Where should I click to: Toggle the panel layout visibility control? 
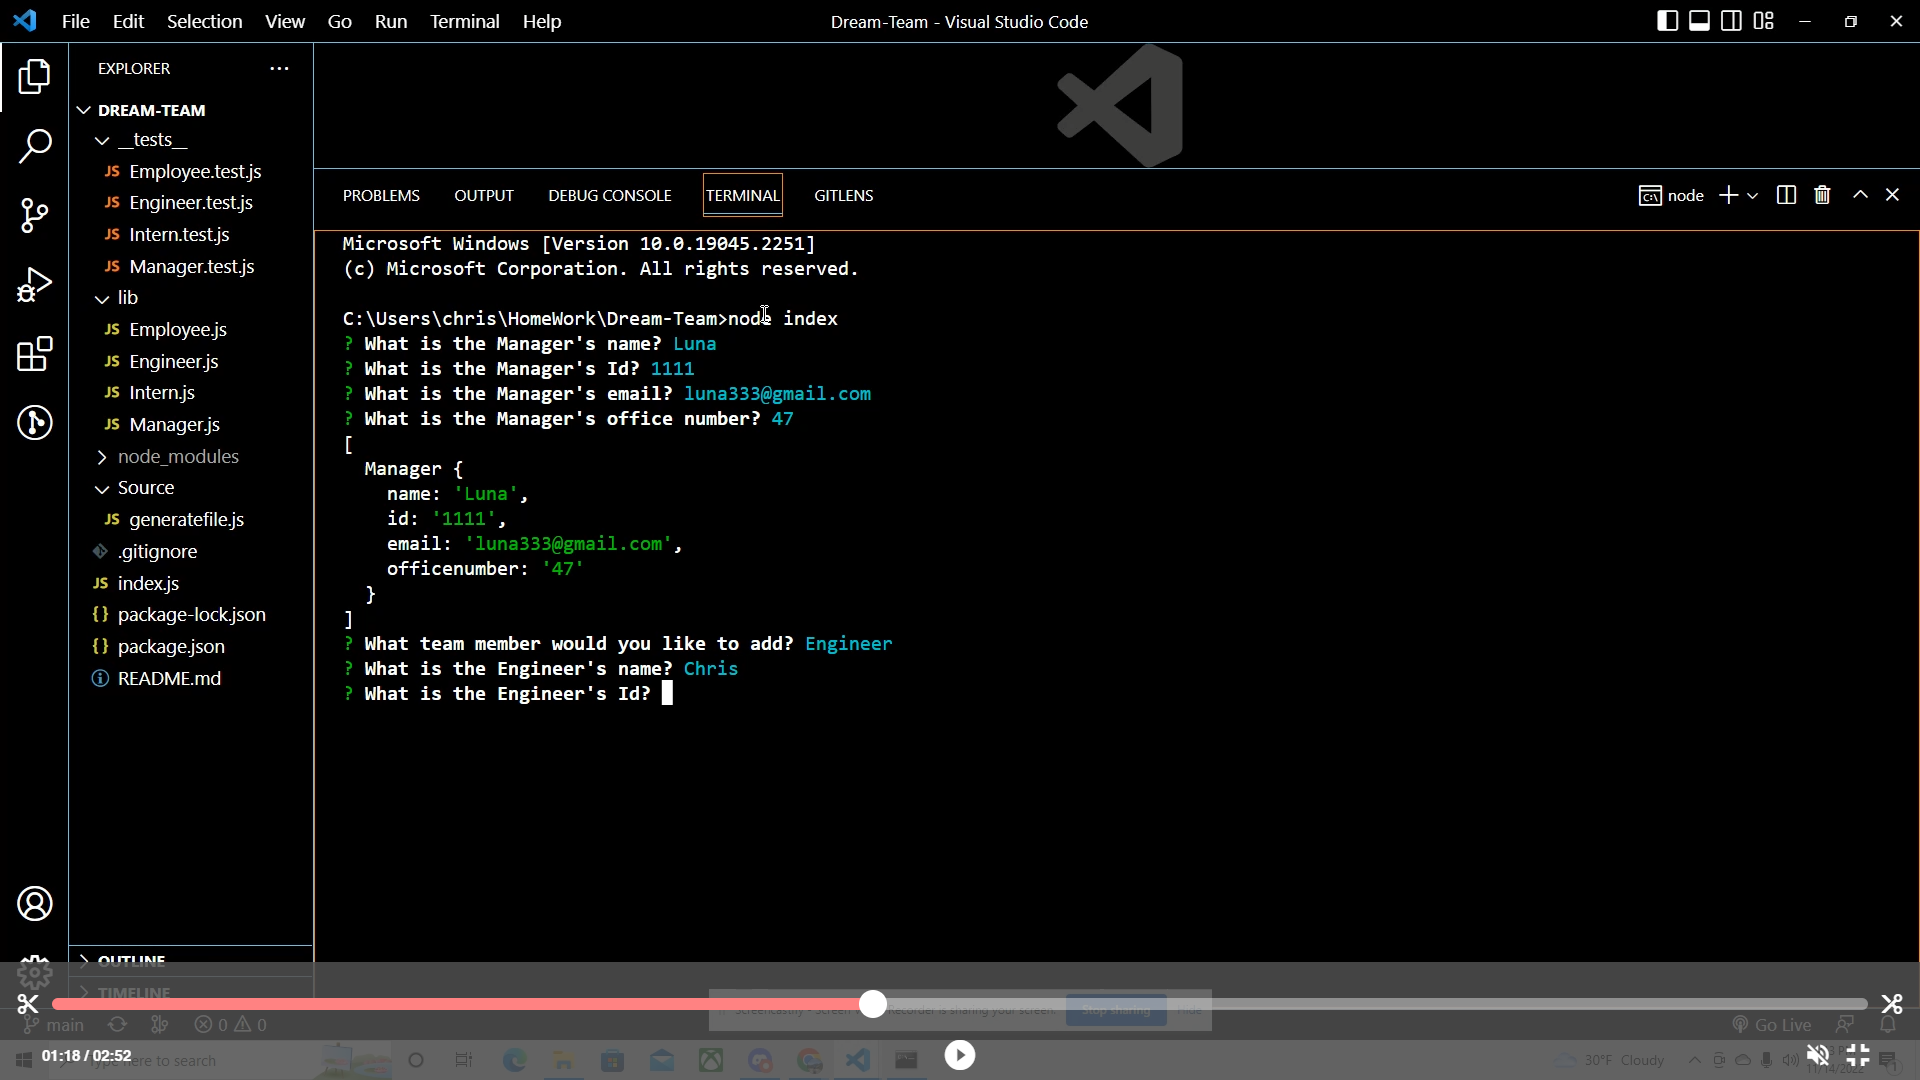pyautogui.click(x=1699, y=20)
